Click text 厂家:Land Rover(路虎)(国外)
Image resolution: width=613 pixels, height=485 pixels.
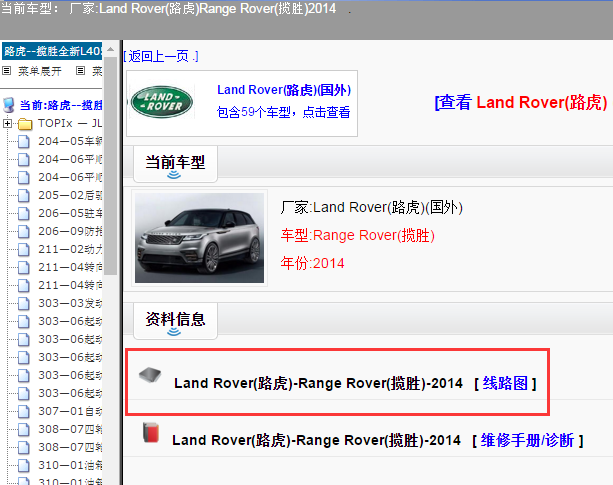[x=371, y=208]
